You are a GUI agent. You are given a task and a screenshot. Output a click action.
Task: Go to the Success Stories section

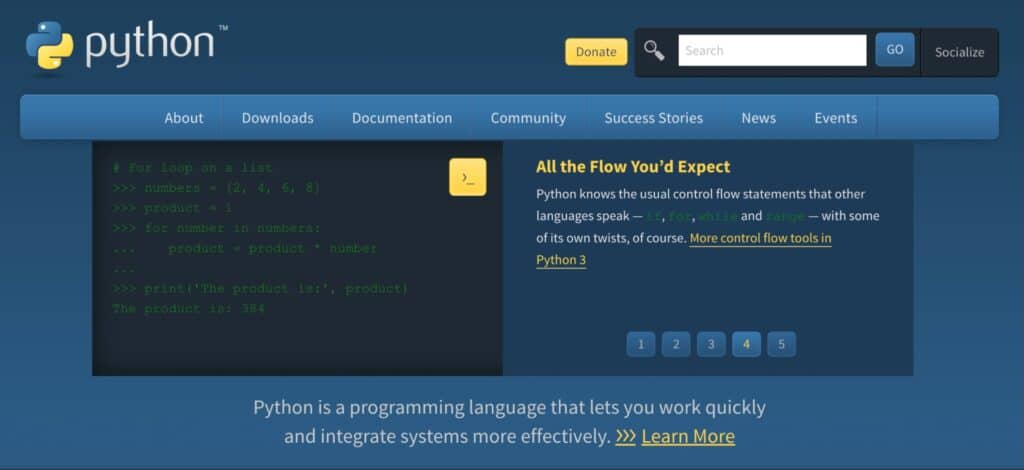coord(653,118)
